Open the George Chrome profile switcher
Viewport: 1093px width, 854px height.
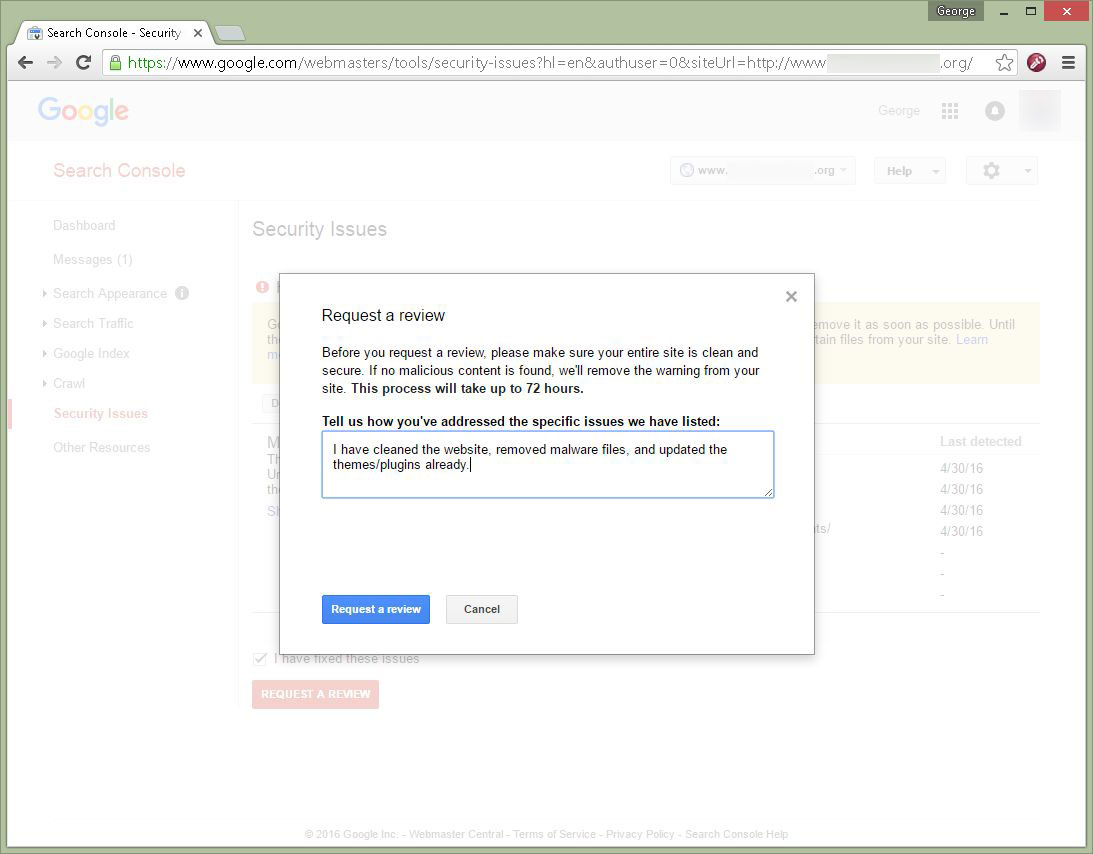point(956,11)
